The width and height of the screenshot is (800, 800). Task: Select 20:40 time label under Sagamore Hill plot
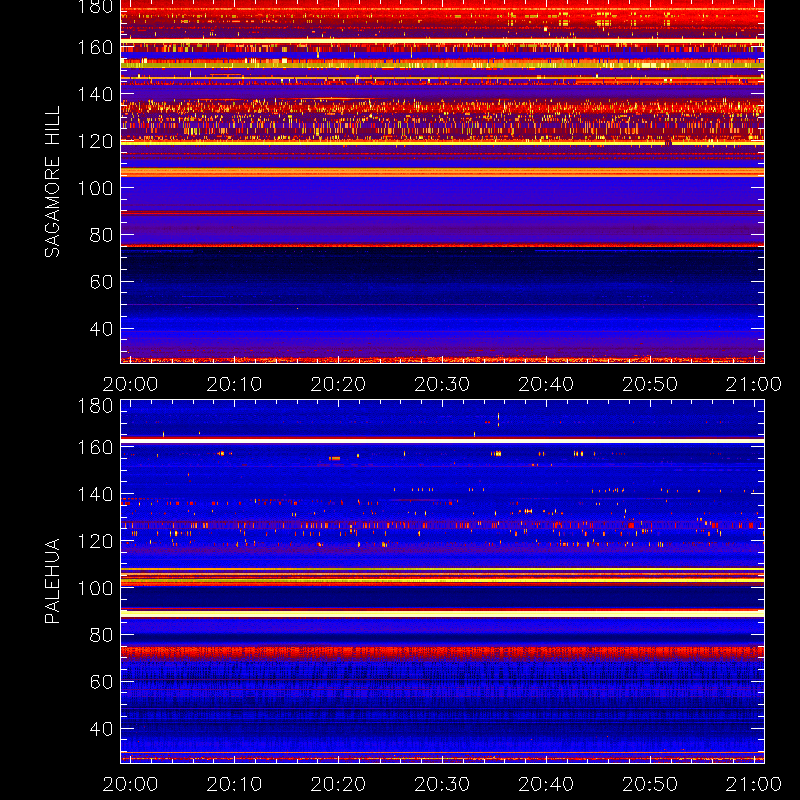pyautogui.click(x=546, y=384)
